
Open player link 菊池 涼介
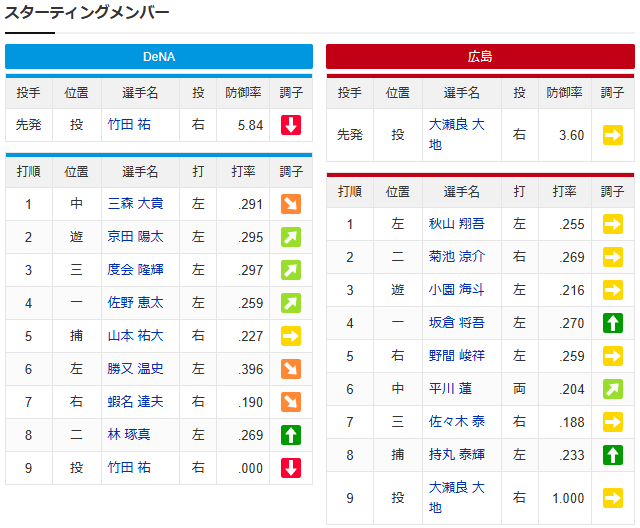[x=456, y=257]
